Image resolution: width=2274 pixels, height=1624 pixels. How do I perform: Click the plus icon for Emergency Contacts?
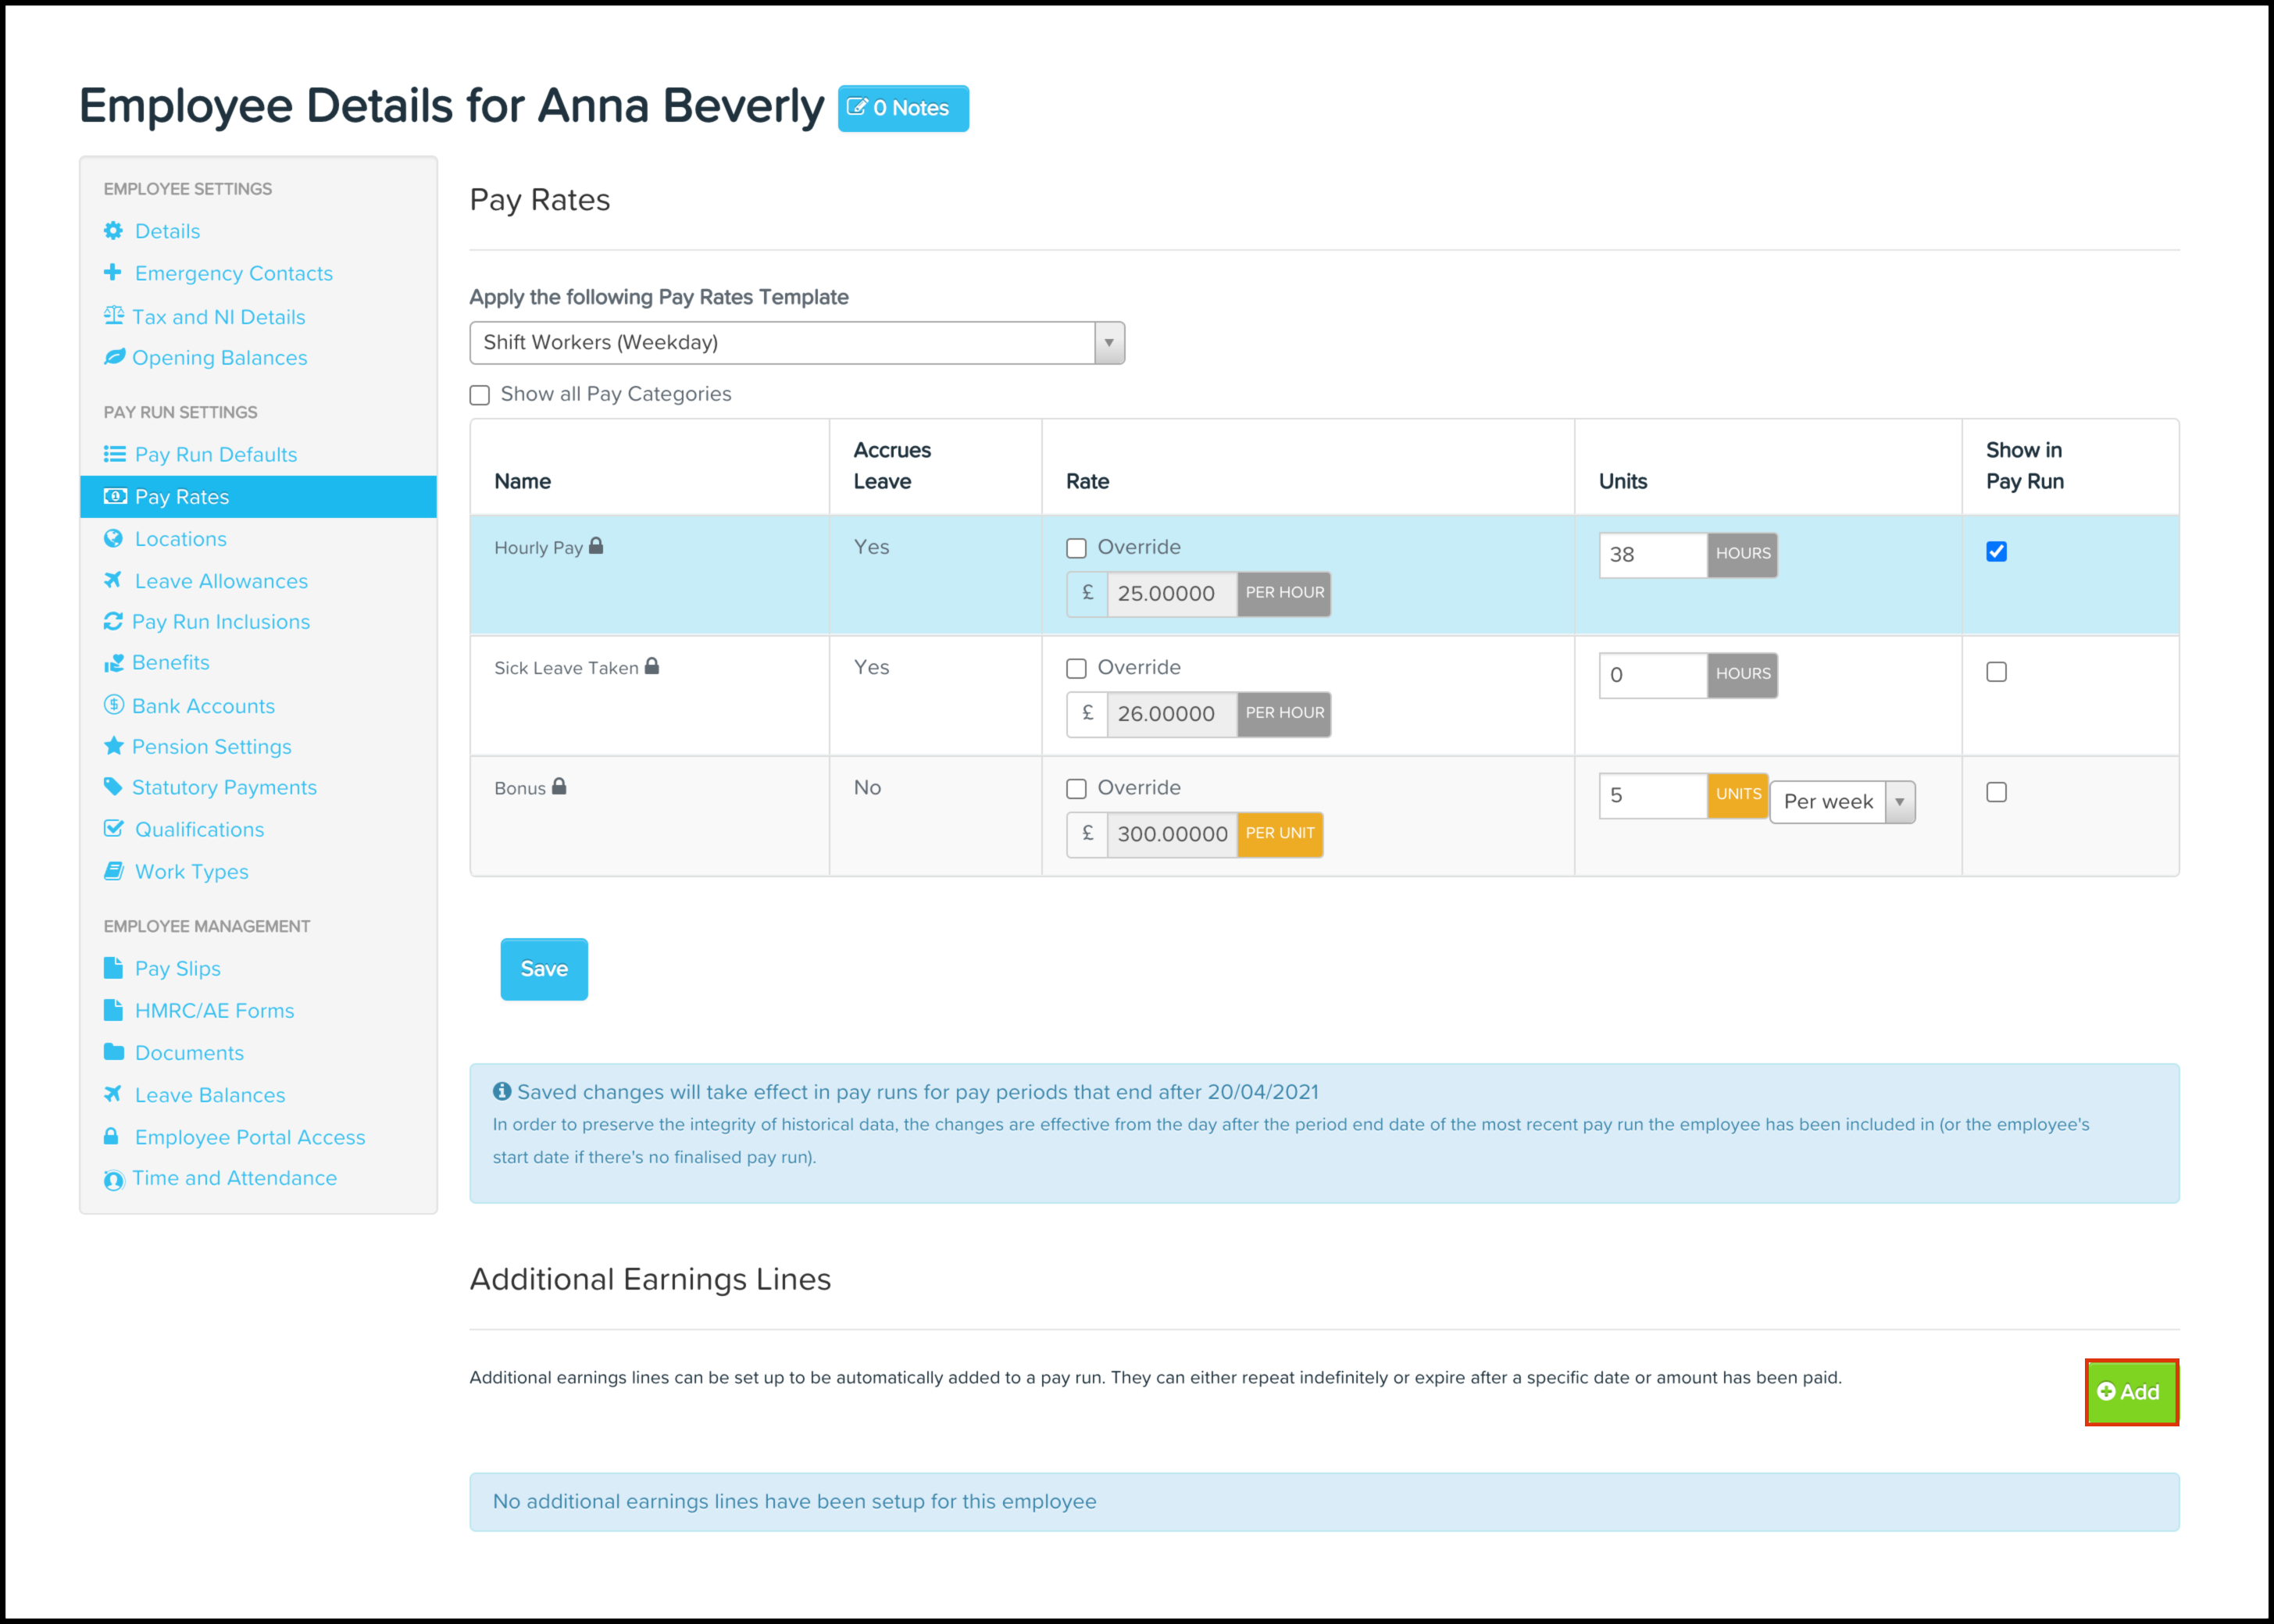[113, 272]
